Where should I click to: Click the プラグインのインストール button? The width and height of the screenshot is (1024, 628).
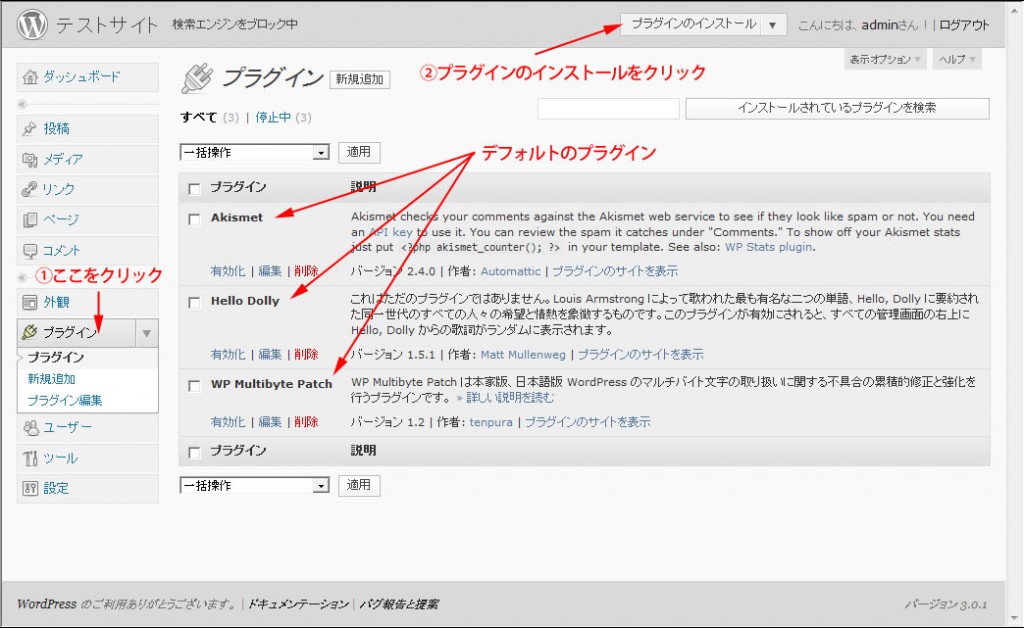[693, 24]
